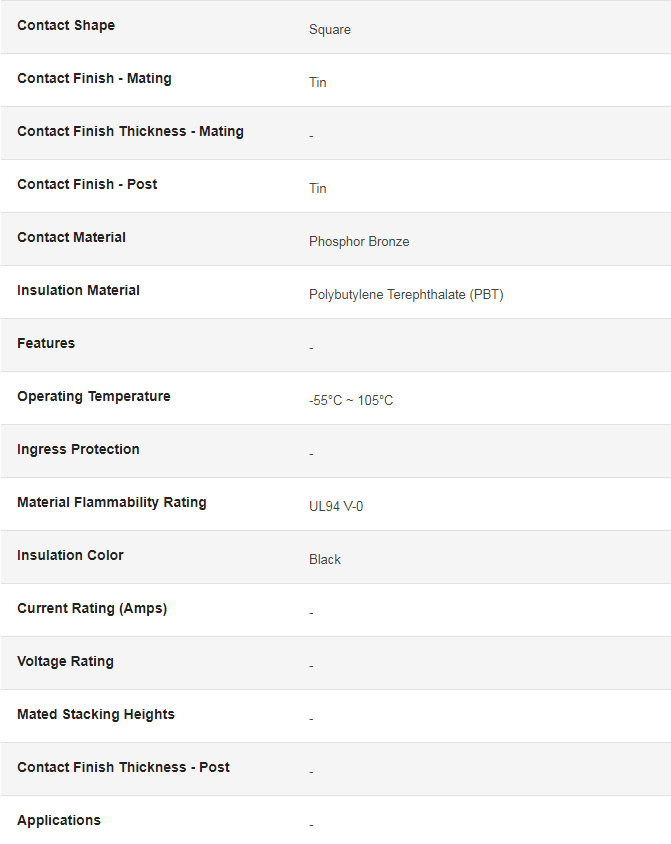Select Polybutylene Terephthalate (PBT) text
671x844 pixels.
pos(406,294)
